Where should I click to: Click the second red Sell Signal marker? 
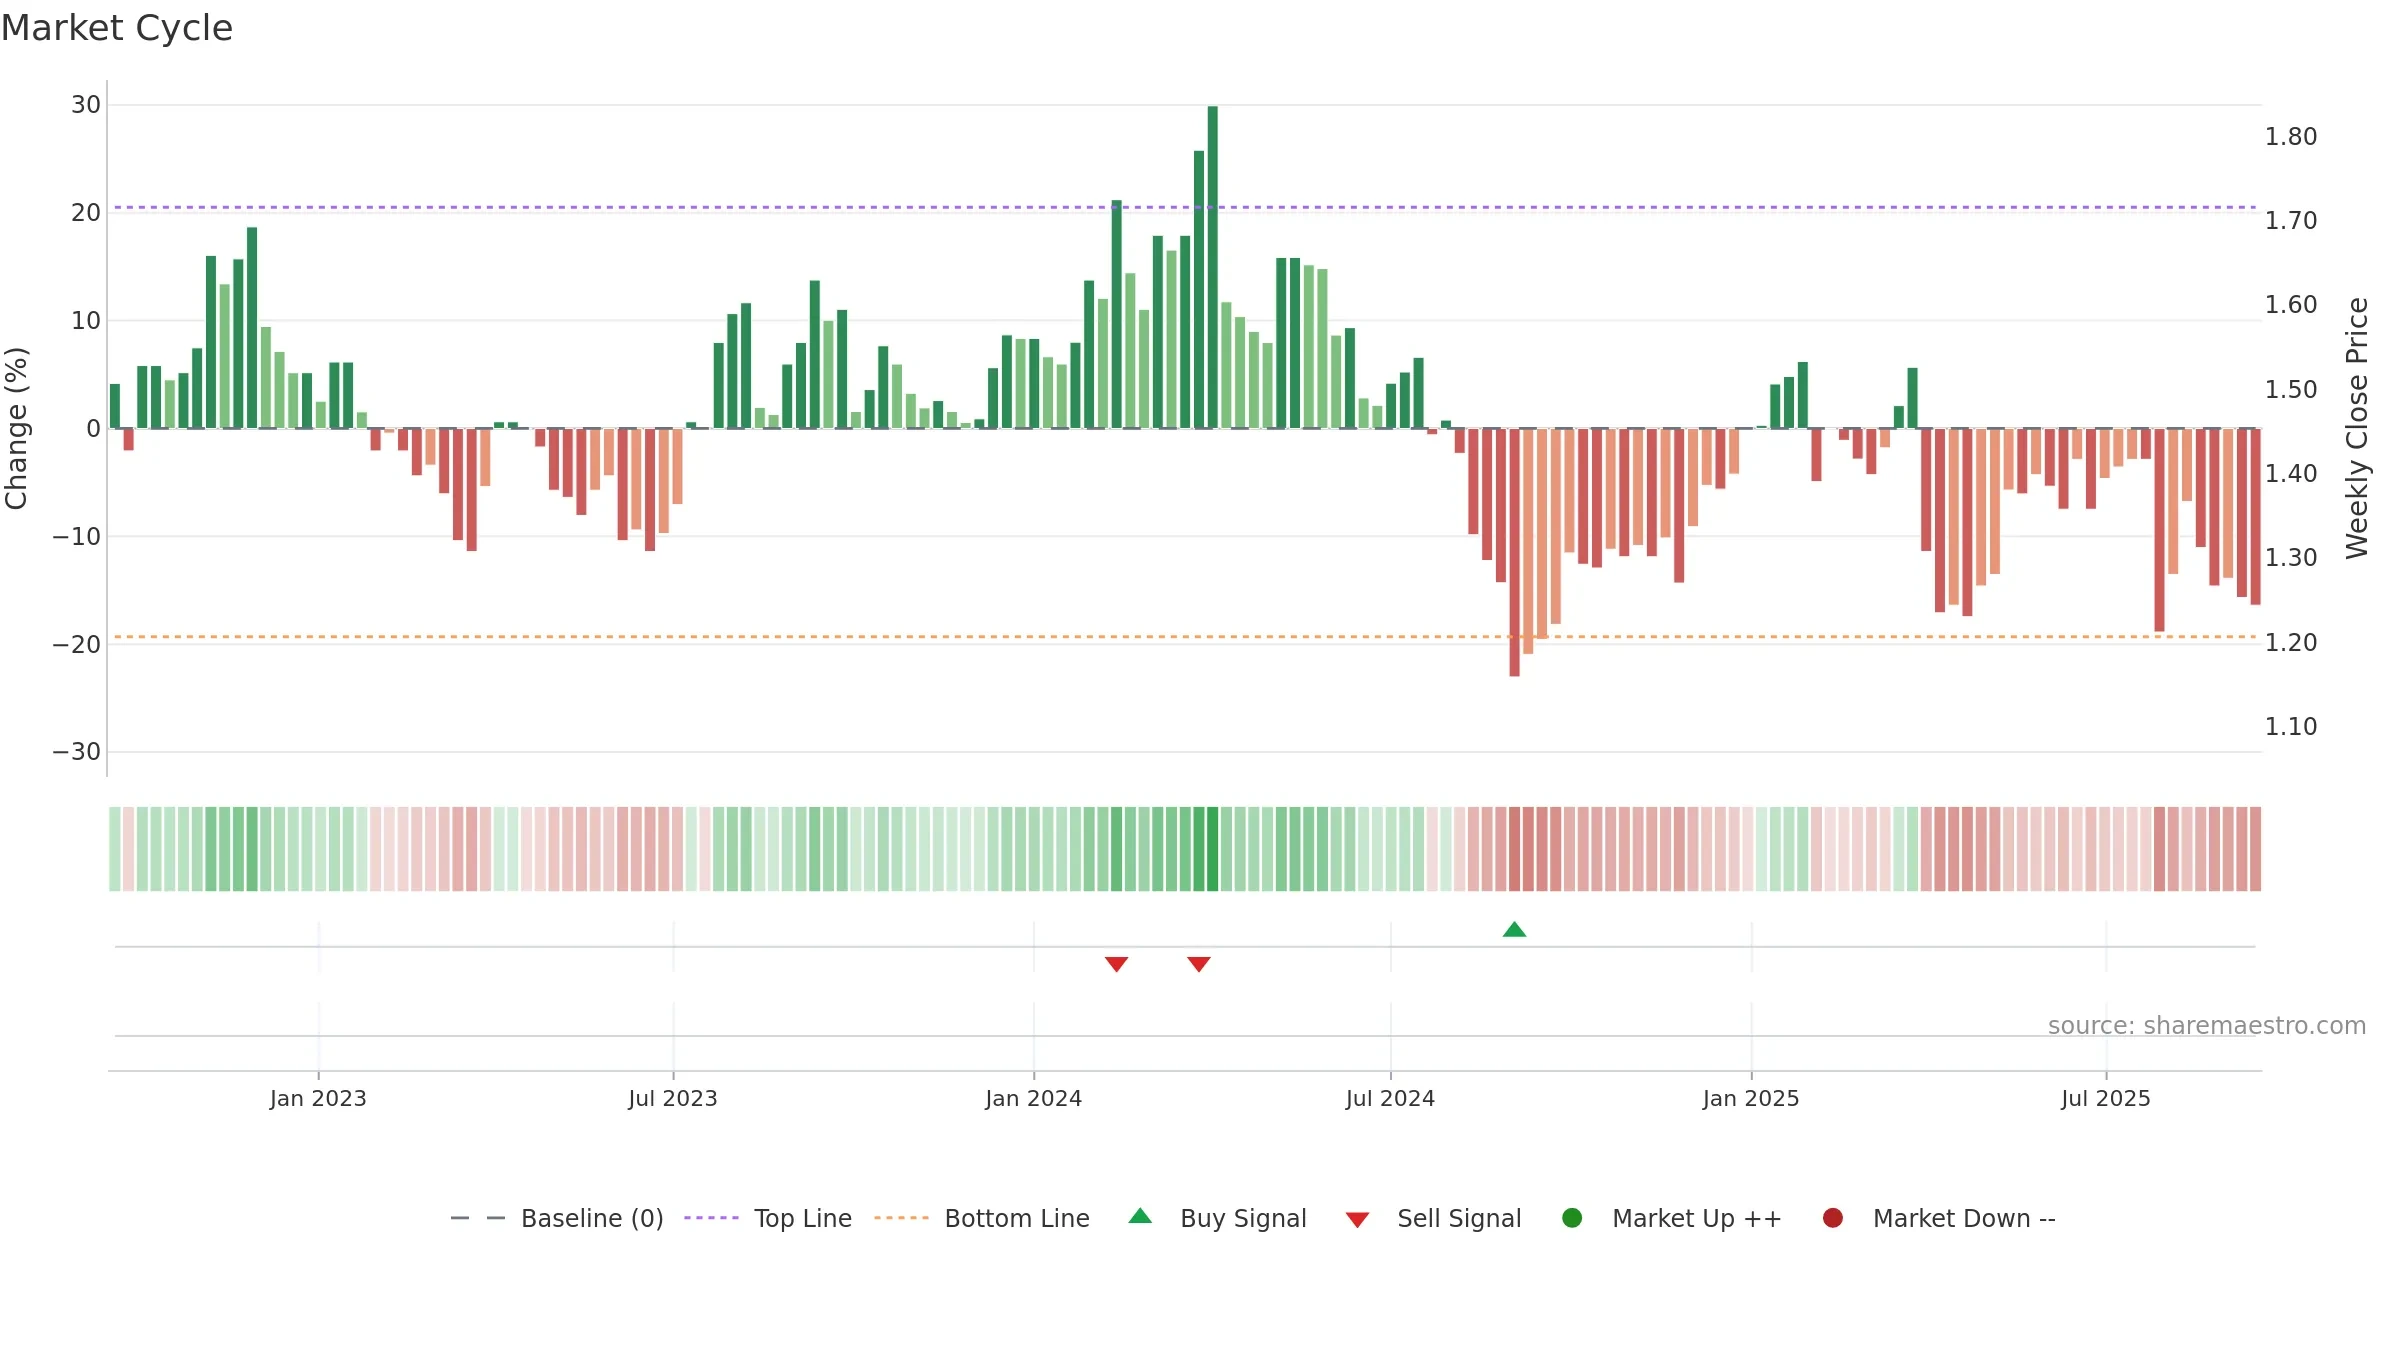1199,964
